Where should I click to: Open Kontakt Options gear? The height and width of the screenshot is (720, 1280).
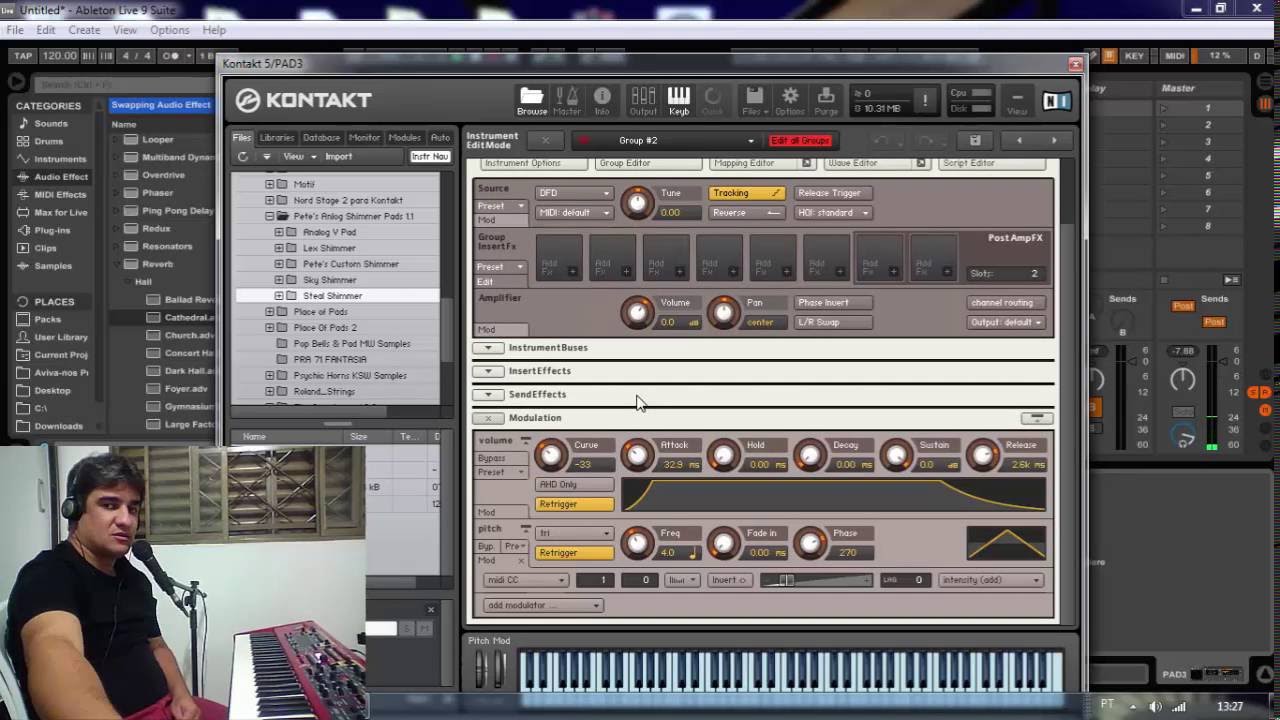coord(790,100)
